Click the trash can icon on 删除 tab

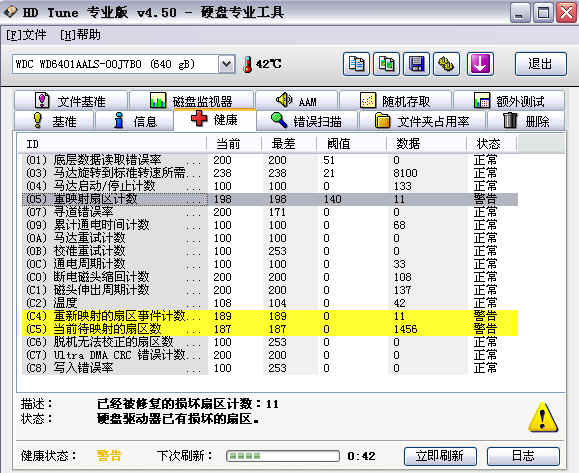pos(510,120)
